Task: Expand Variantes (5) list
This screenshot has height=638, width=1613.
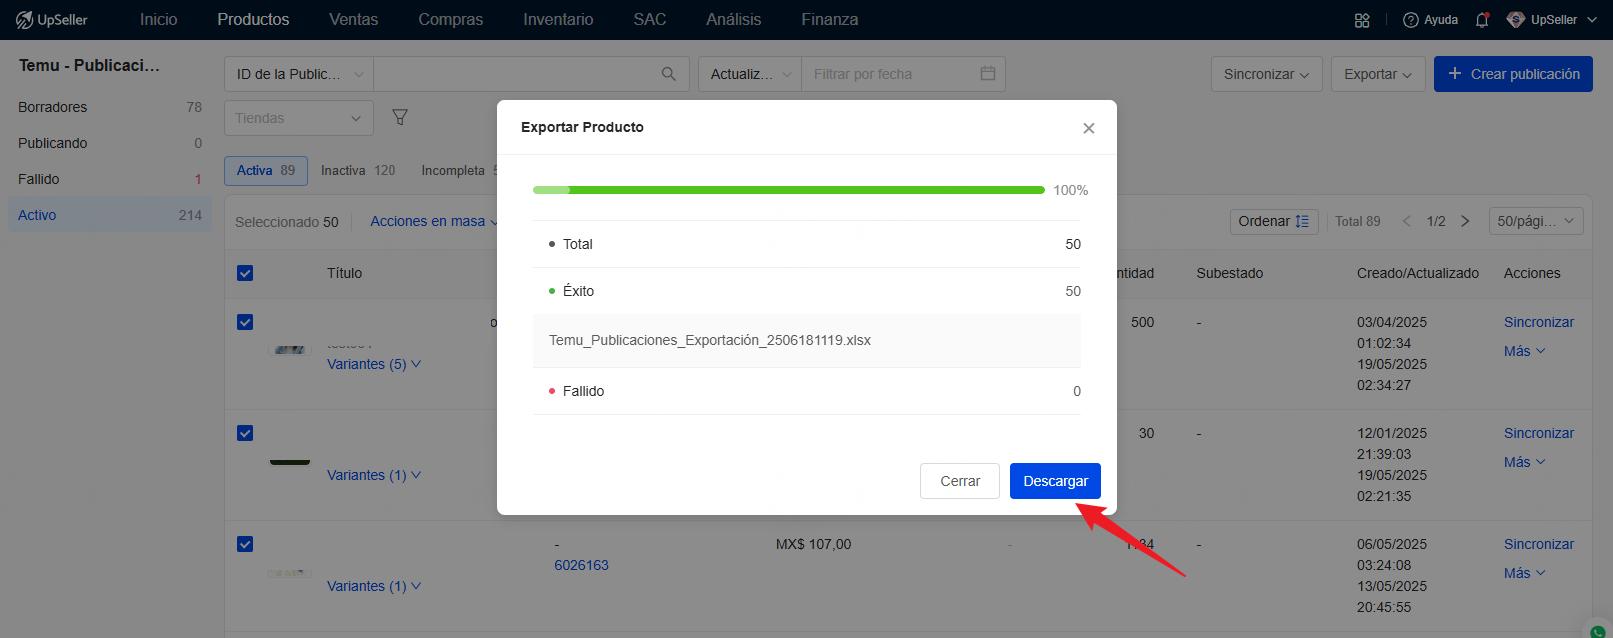Action: point(374,364)
